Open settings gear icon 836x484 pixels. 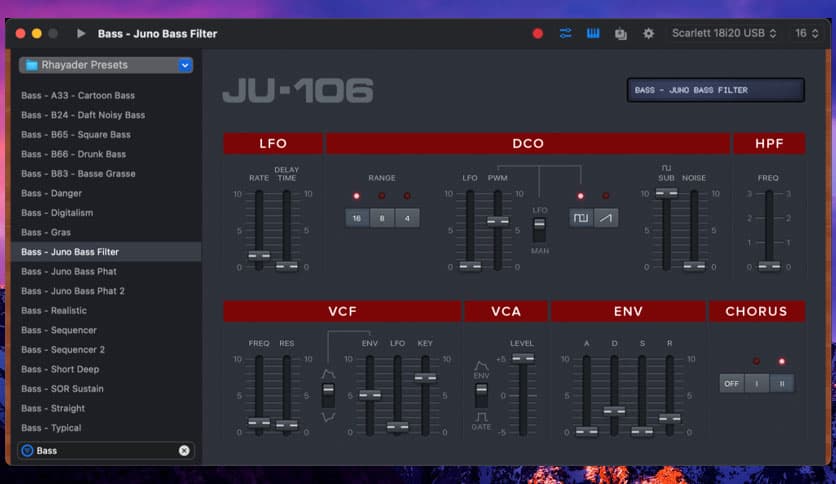pos(648,33)
